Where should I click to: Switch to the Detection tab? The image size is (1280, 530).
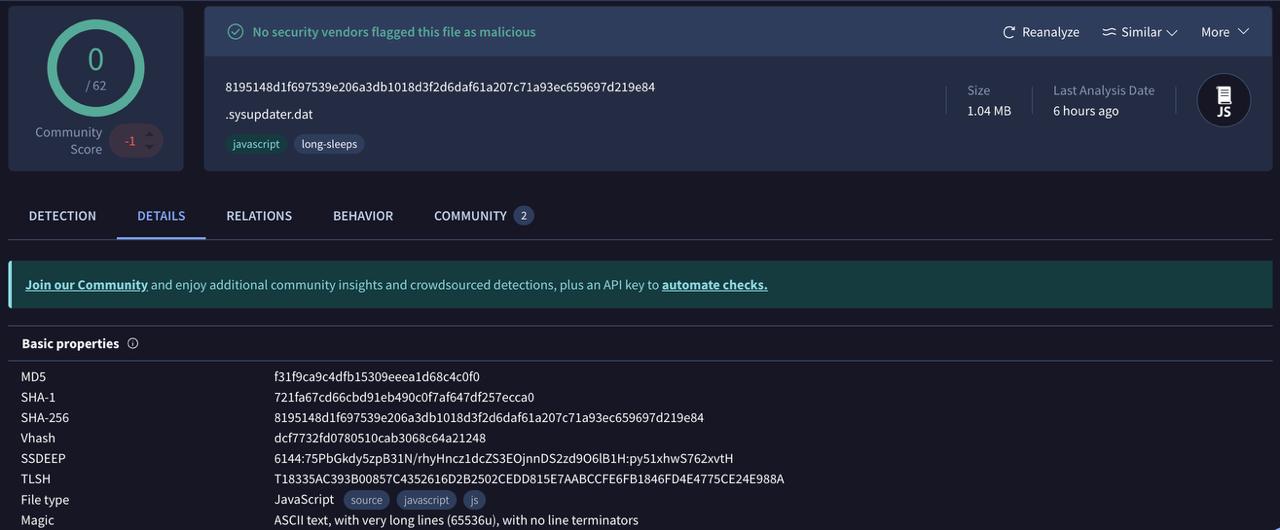click(x=62, y=216)
